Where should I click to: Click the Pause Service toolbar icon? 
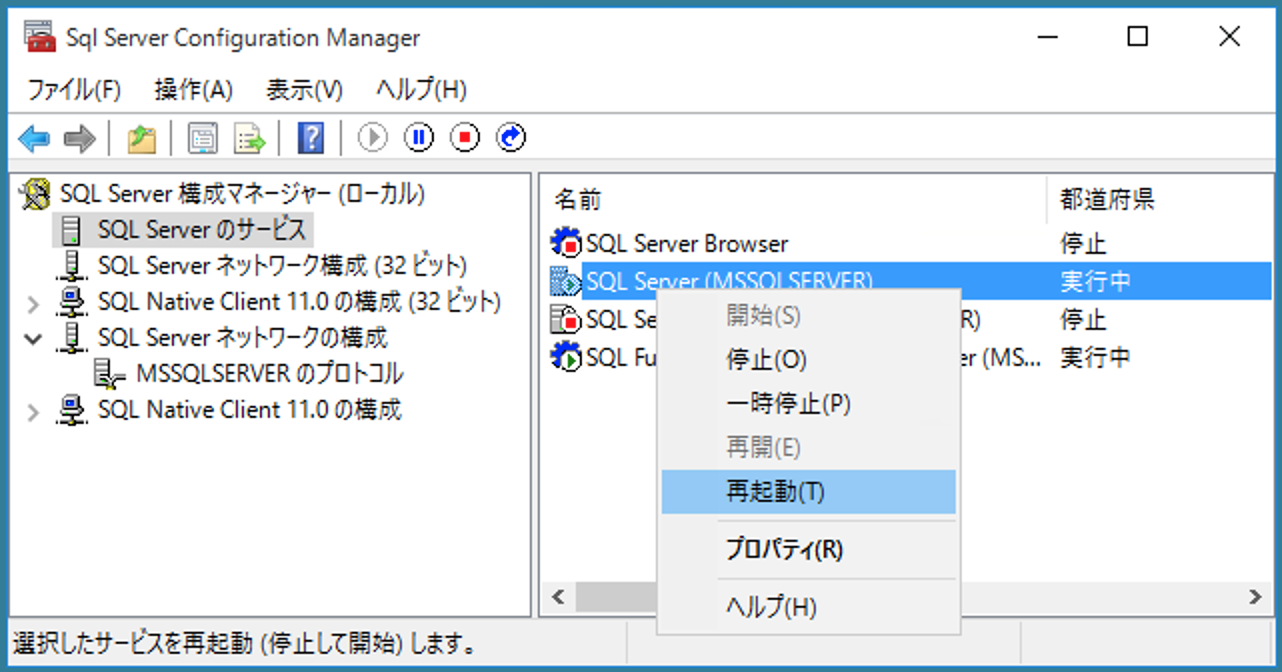tap(419, 137)
